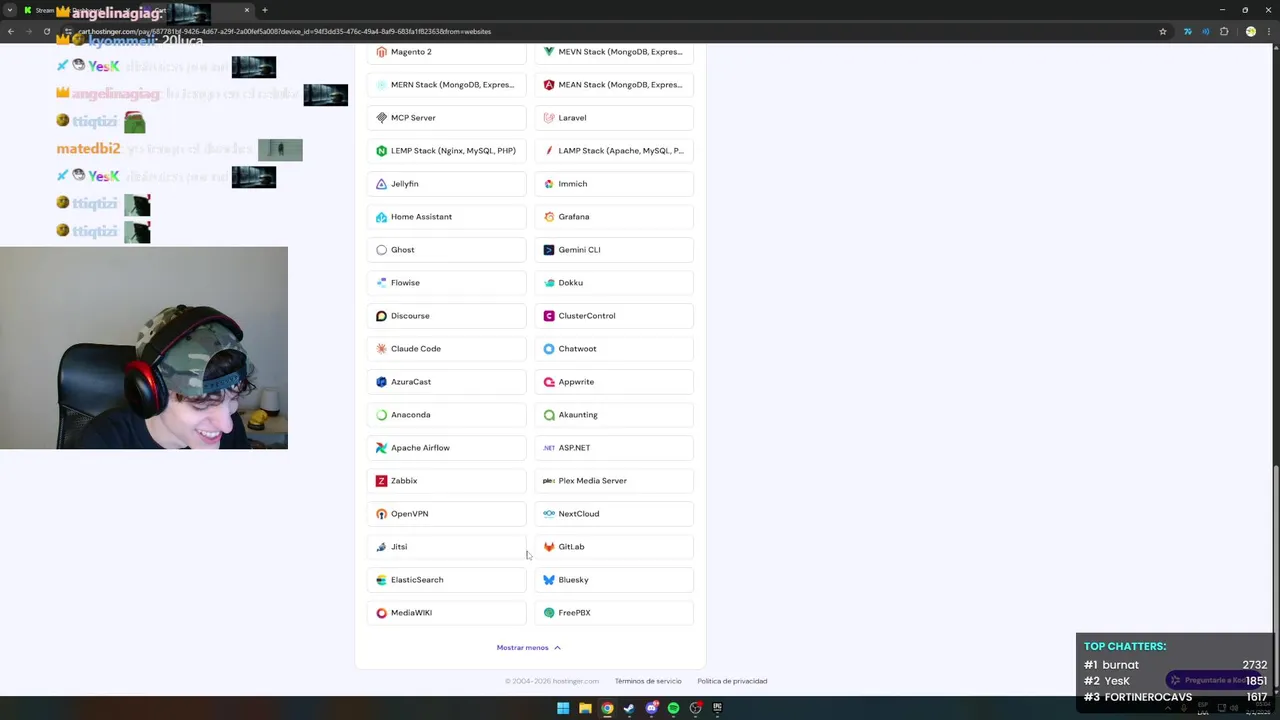
Task: Click the Ghost circle icon
Action: 381,250
